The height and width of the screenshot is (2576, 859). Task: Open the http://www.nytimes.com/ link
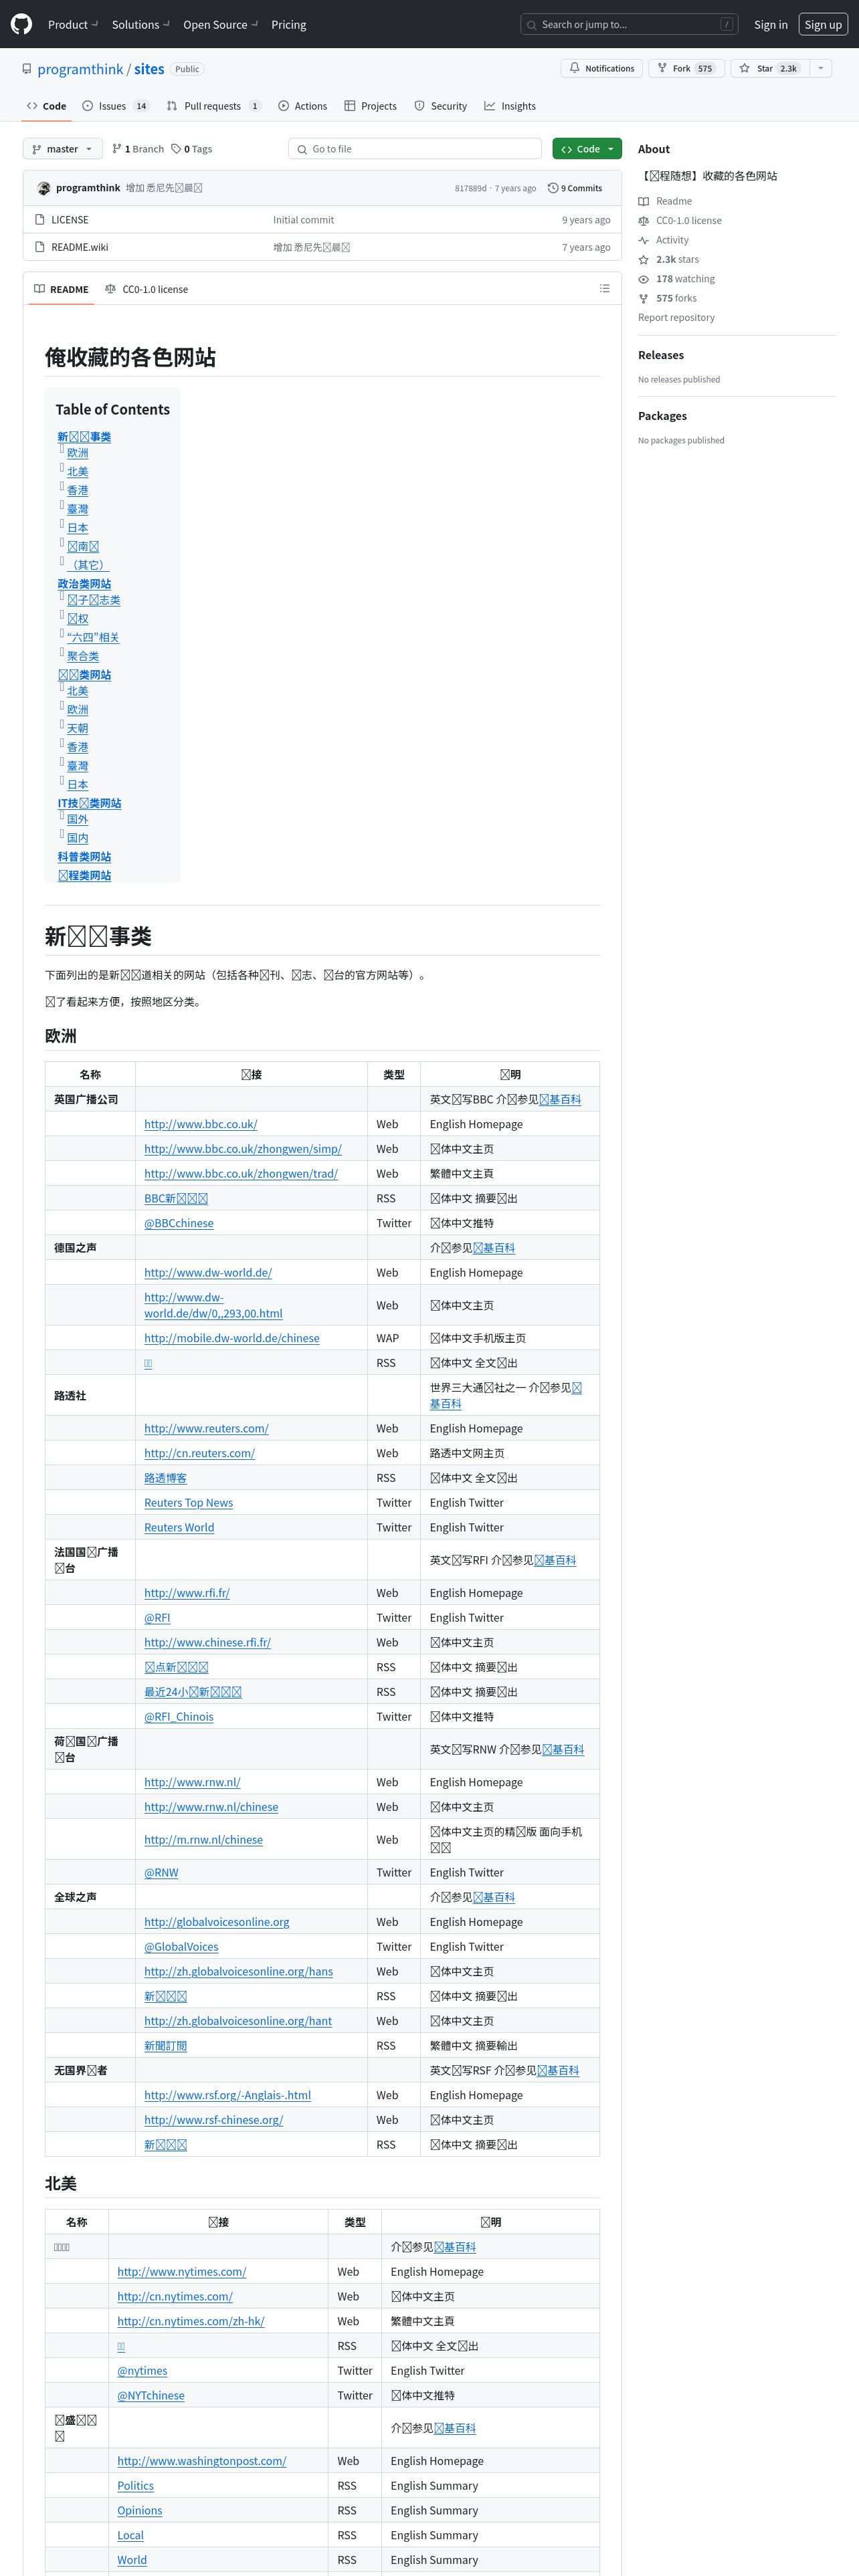click(x=181, y=2272)
